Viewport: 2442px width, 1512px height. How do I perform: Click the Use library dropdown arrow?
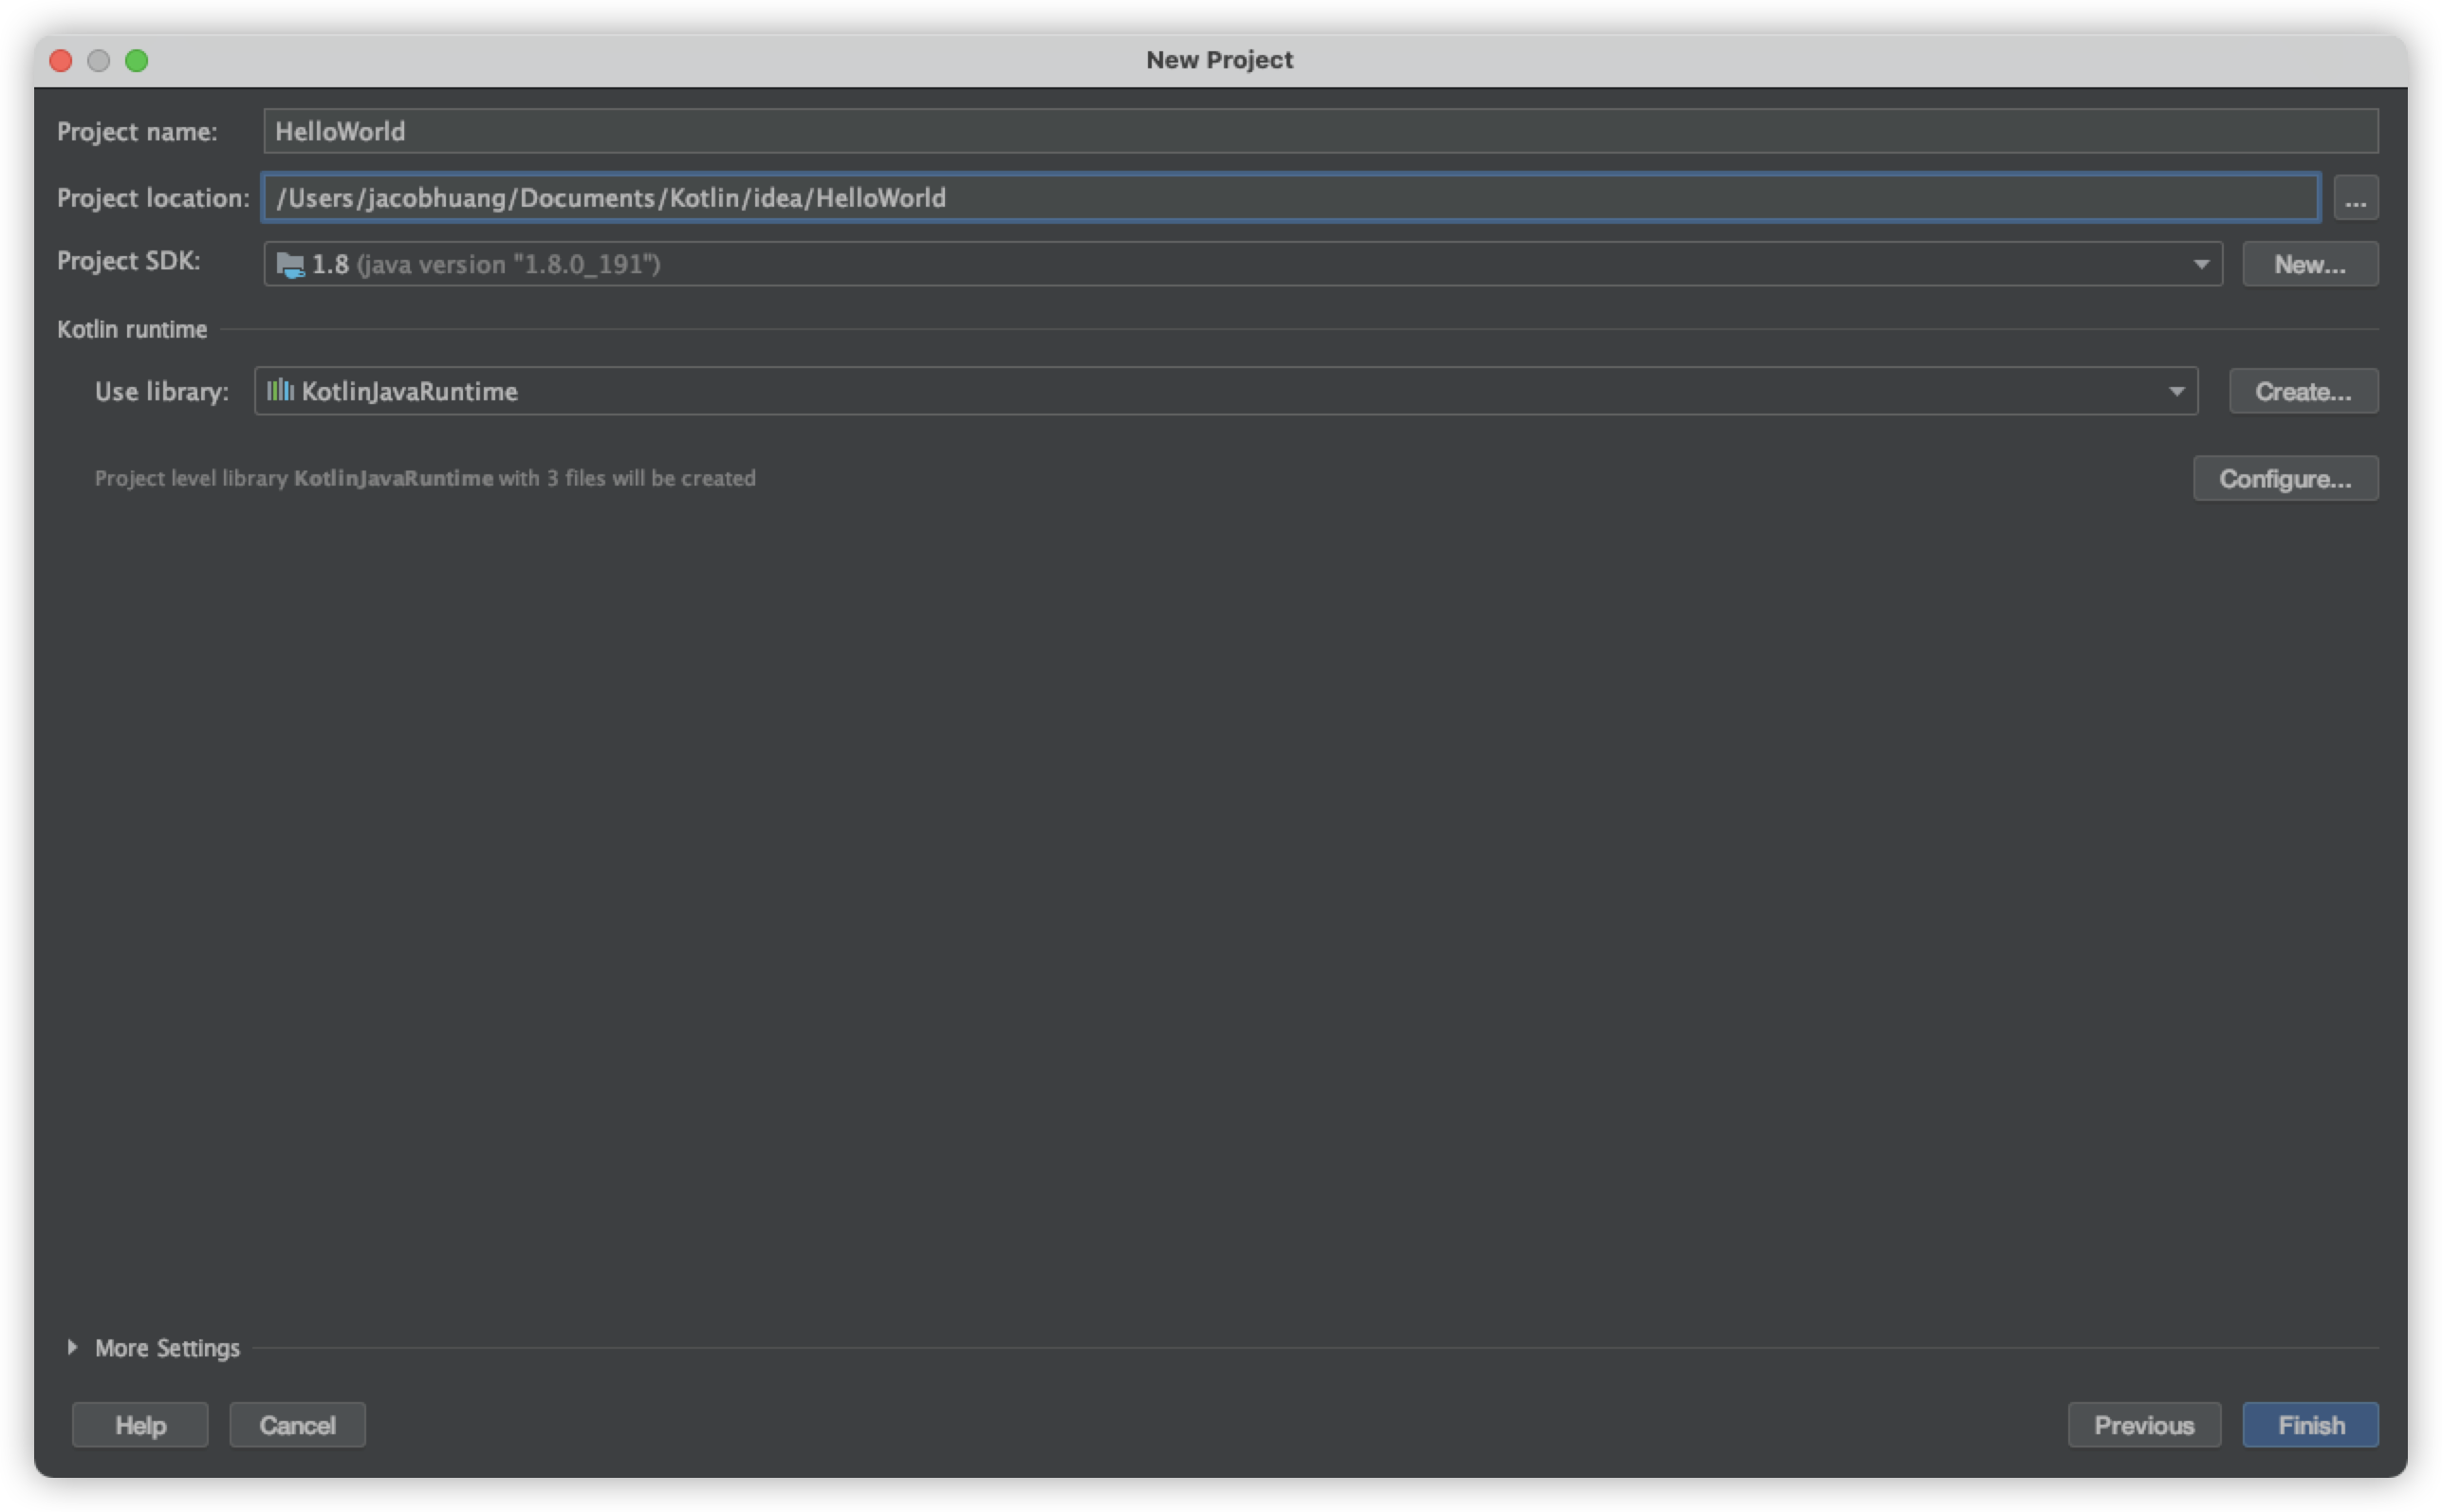2175,391
